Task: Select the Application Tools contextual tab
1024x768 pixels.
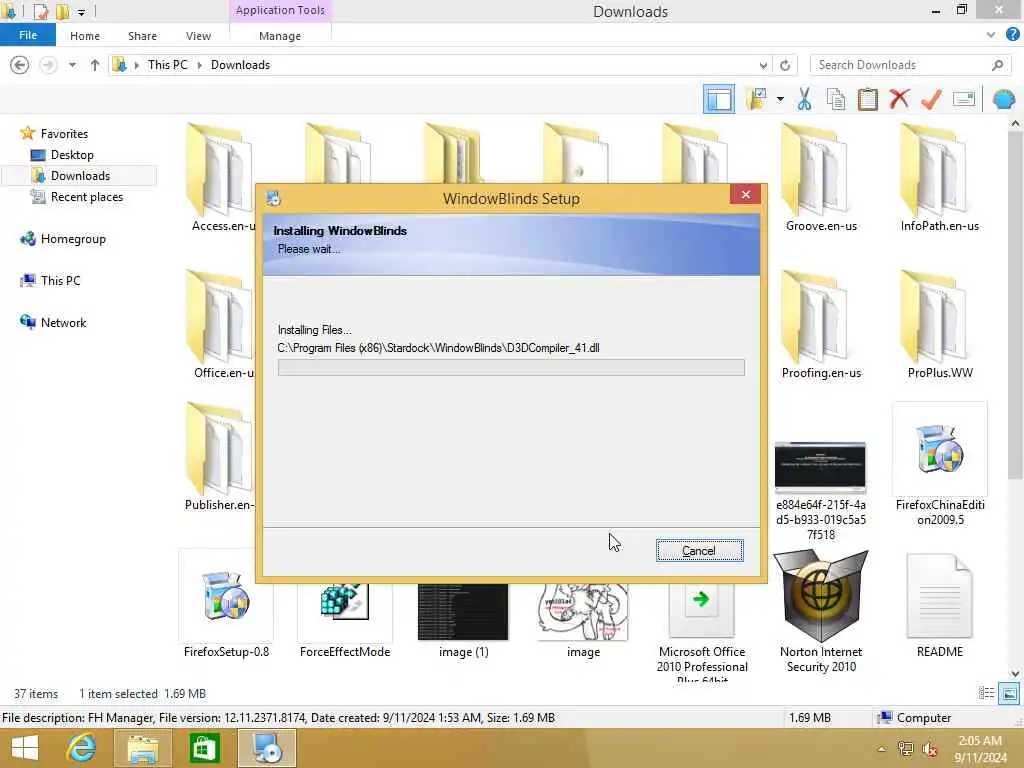Action: coord(280,10)
